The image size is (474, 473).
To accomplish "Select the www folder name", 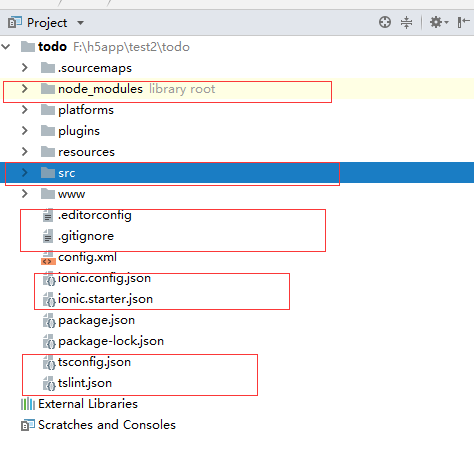I will point(71,194).
